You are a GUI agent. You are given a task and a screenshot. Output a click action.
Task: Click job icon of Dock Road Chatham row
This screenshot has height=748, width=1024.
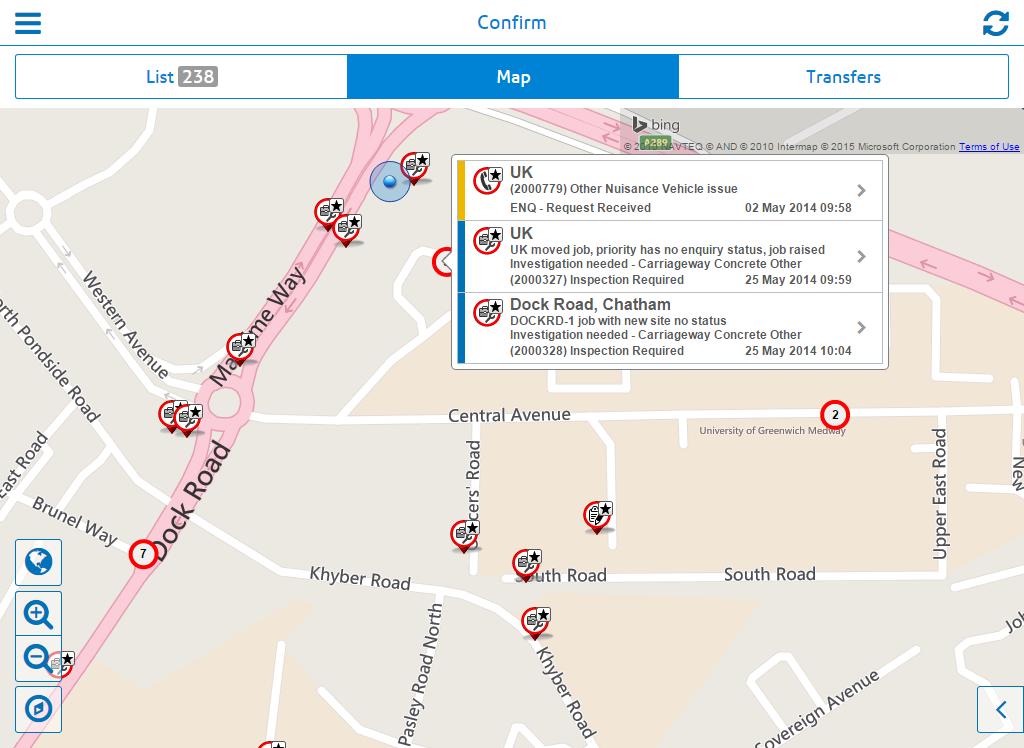point(487,312)
